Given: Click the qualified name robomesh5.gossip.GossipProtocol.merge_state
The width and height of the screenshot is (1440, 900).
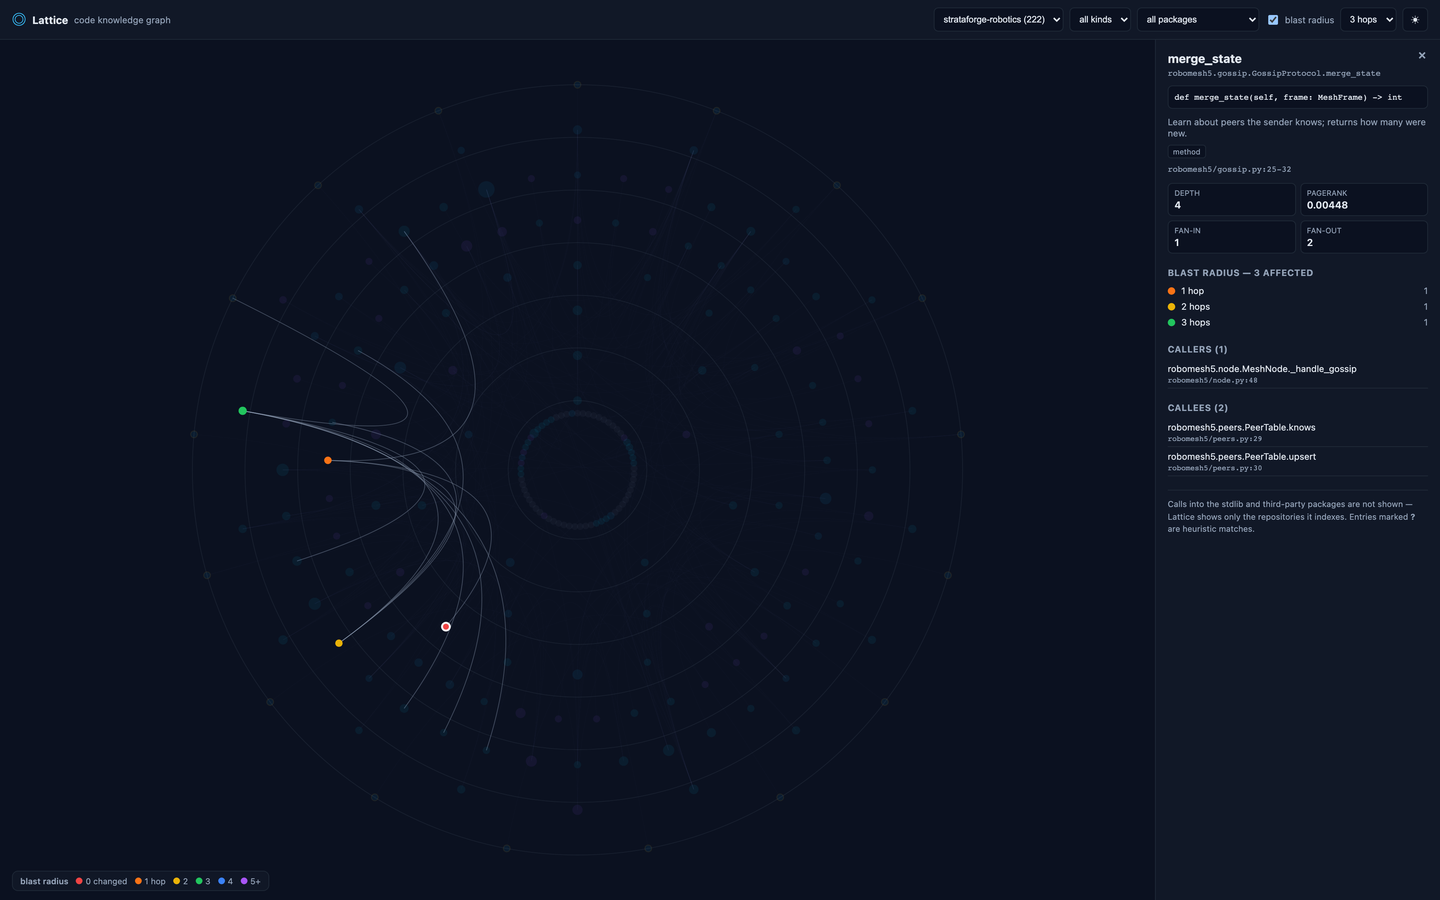Looking at the screenshot, I should (x=1274, y=73).
